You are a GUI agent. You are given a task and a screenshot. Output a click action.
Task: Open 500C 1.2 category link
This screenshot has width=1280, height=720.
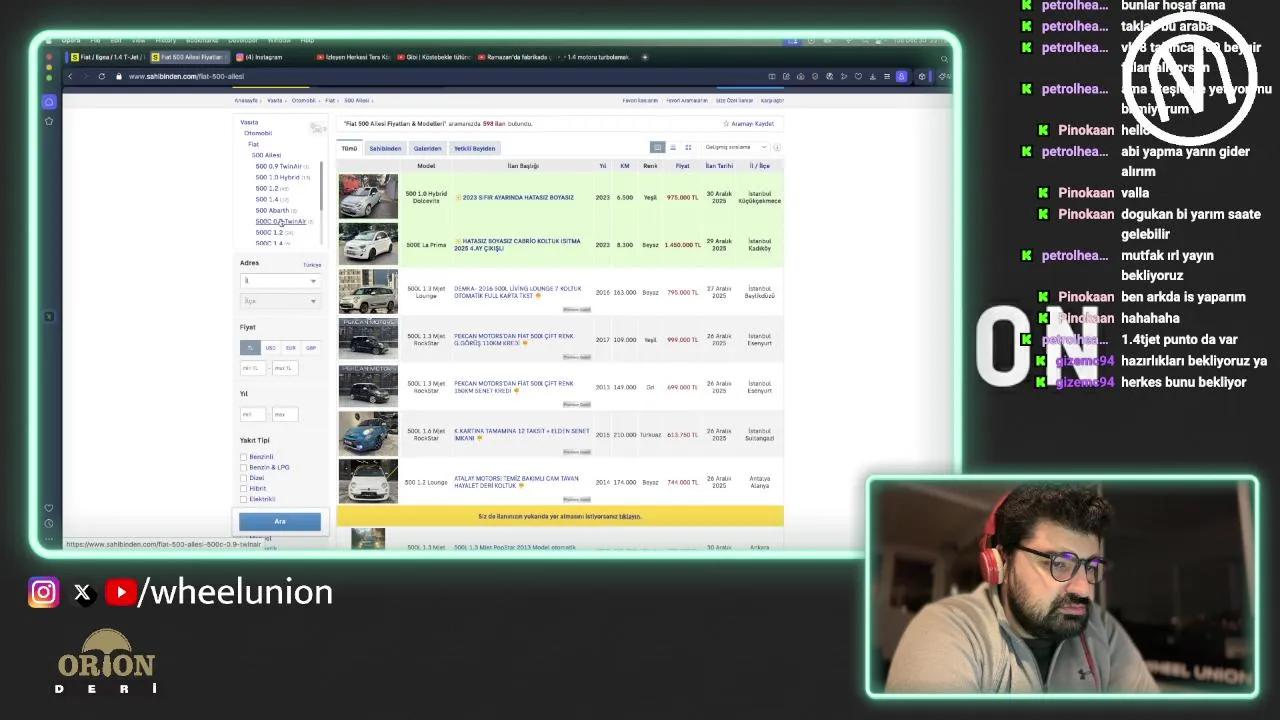[269, 232]
